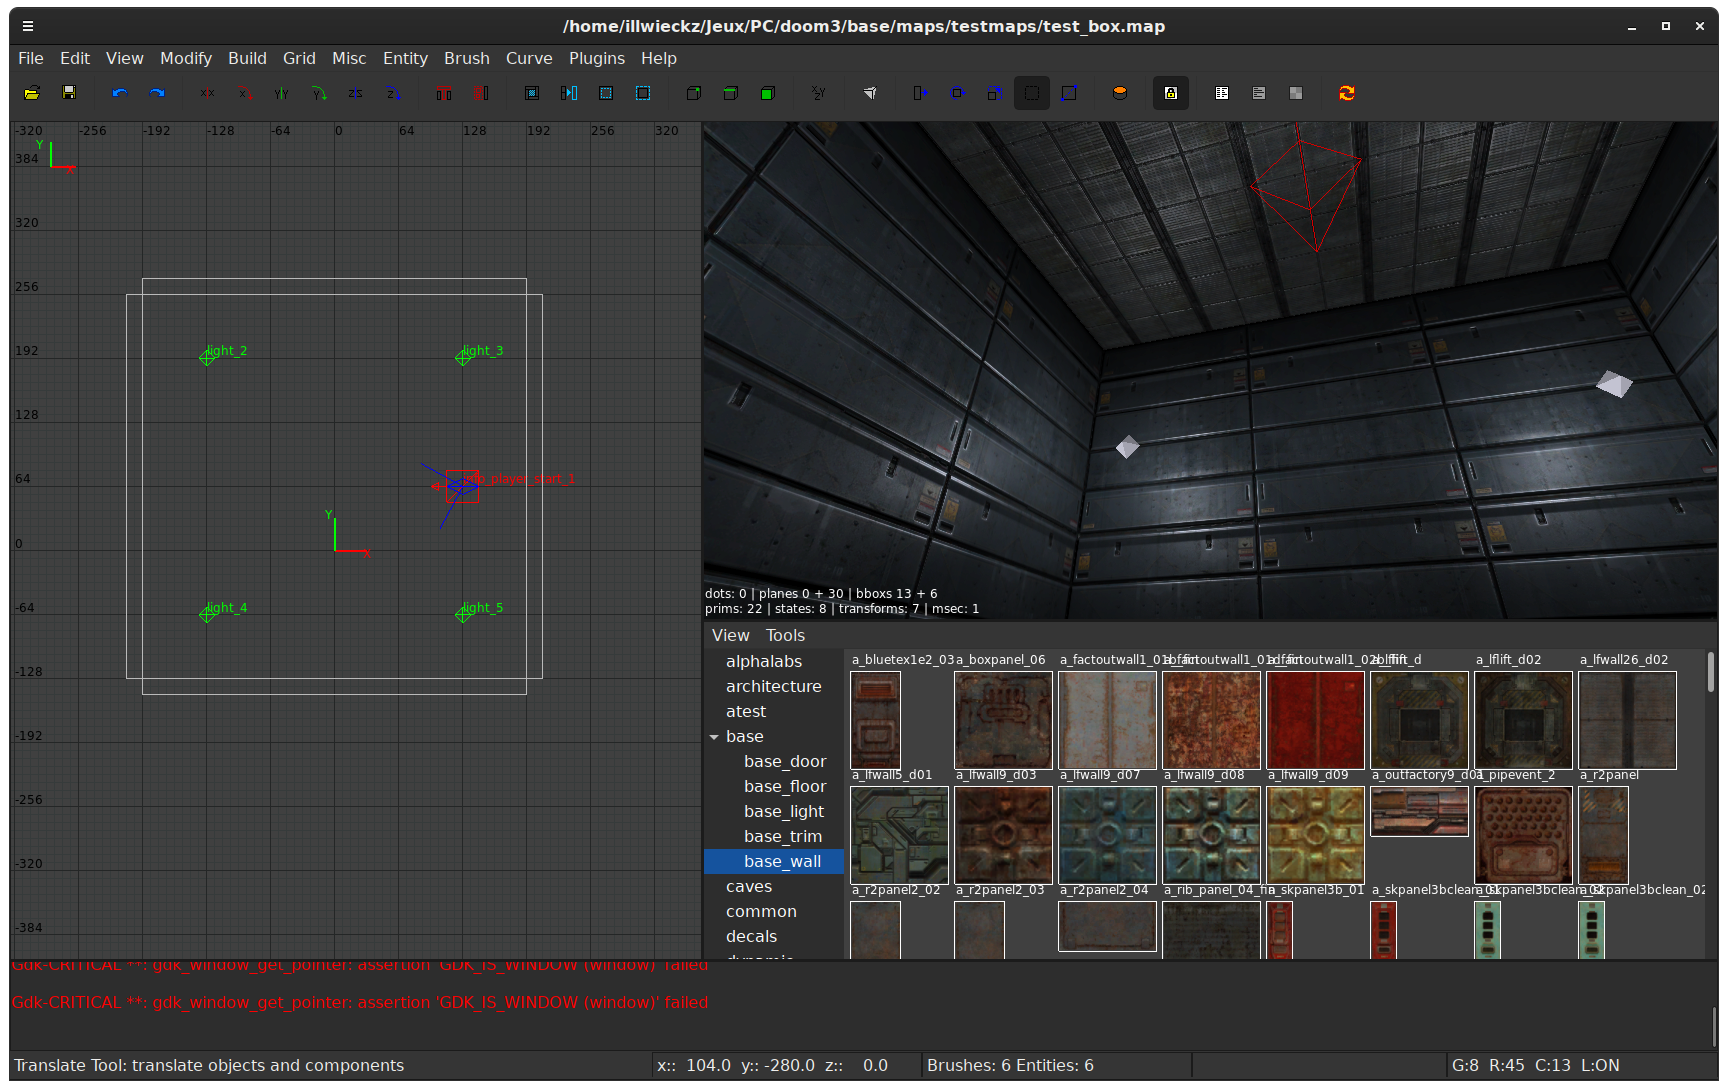This screenshot has width=1728, height=1090.
Task: Redo the last action
Action: (157, 93)
